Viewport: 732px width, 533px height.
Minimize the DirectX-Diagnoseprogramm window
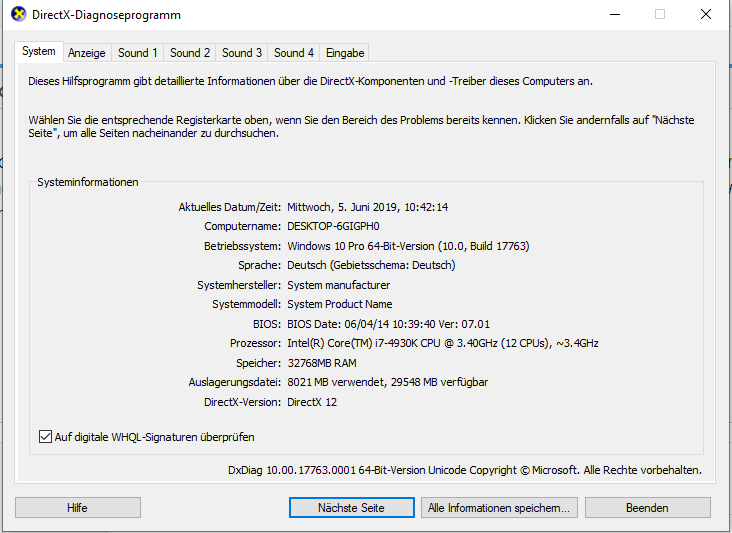(x=614, y=15)
